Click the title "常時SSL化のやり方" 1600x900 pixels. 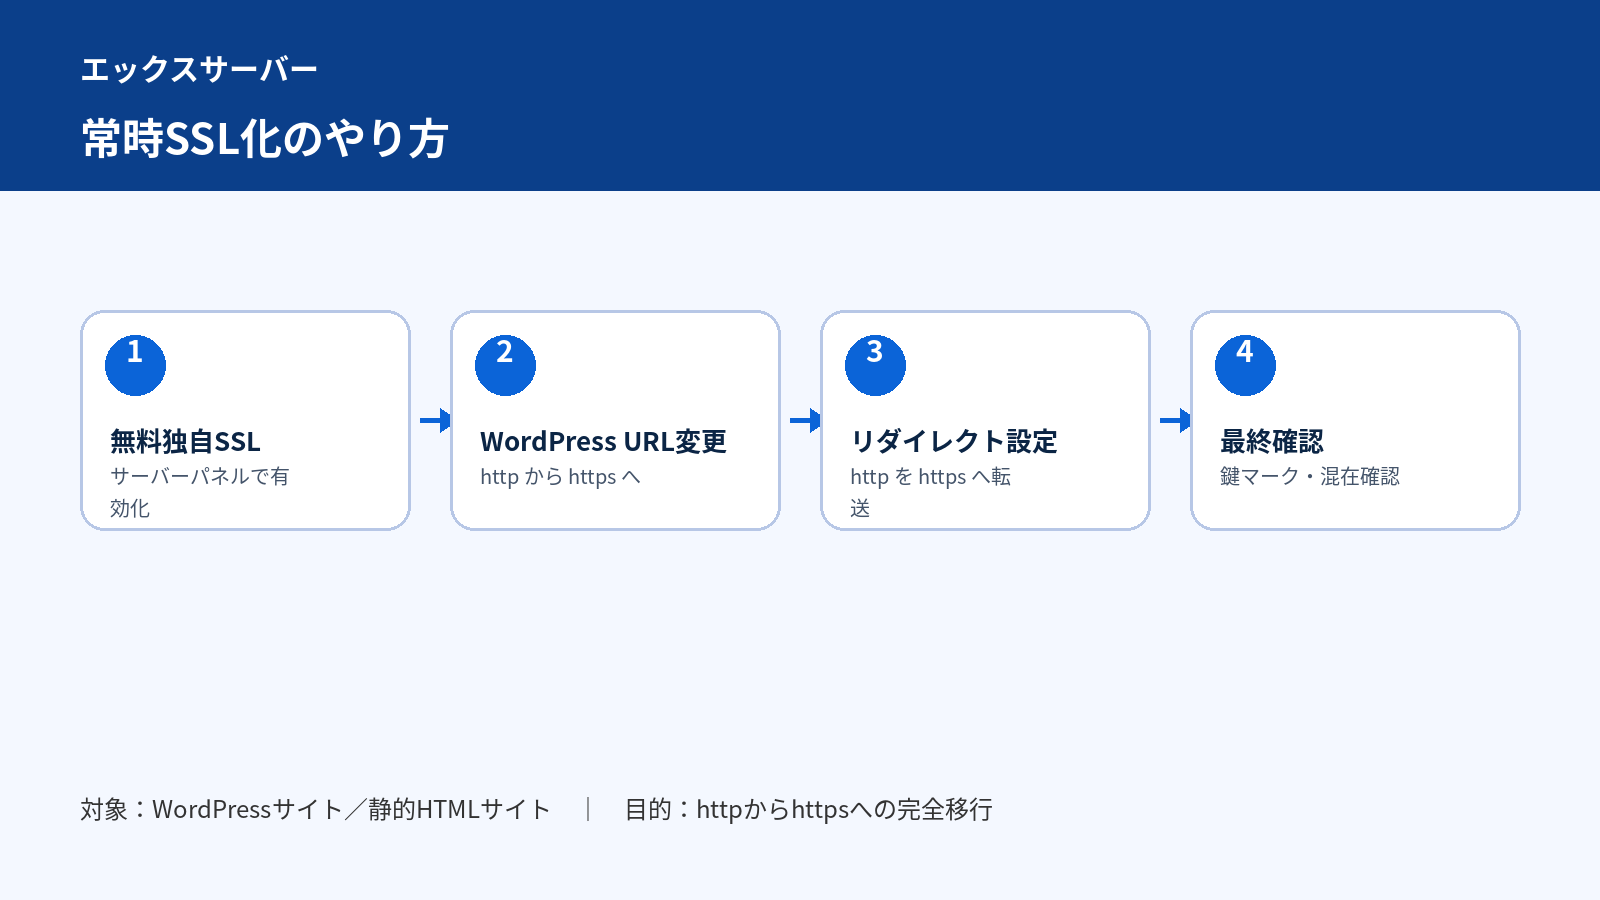(265, 138)
